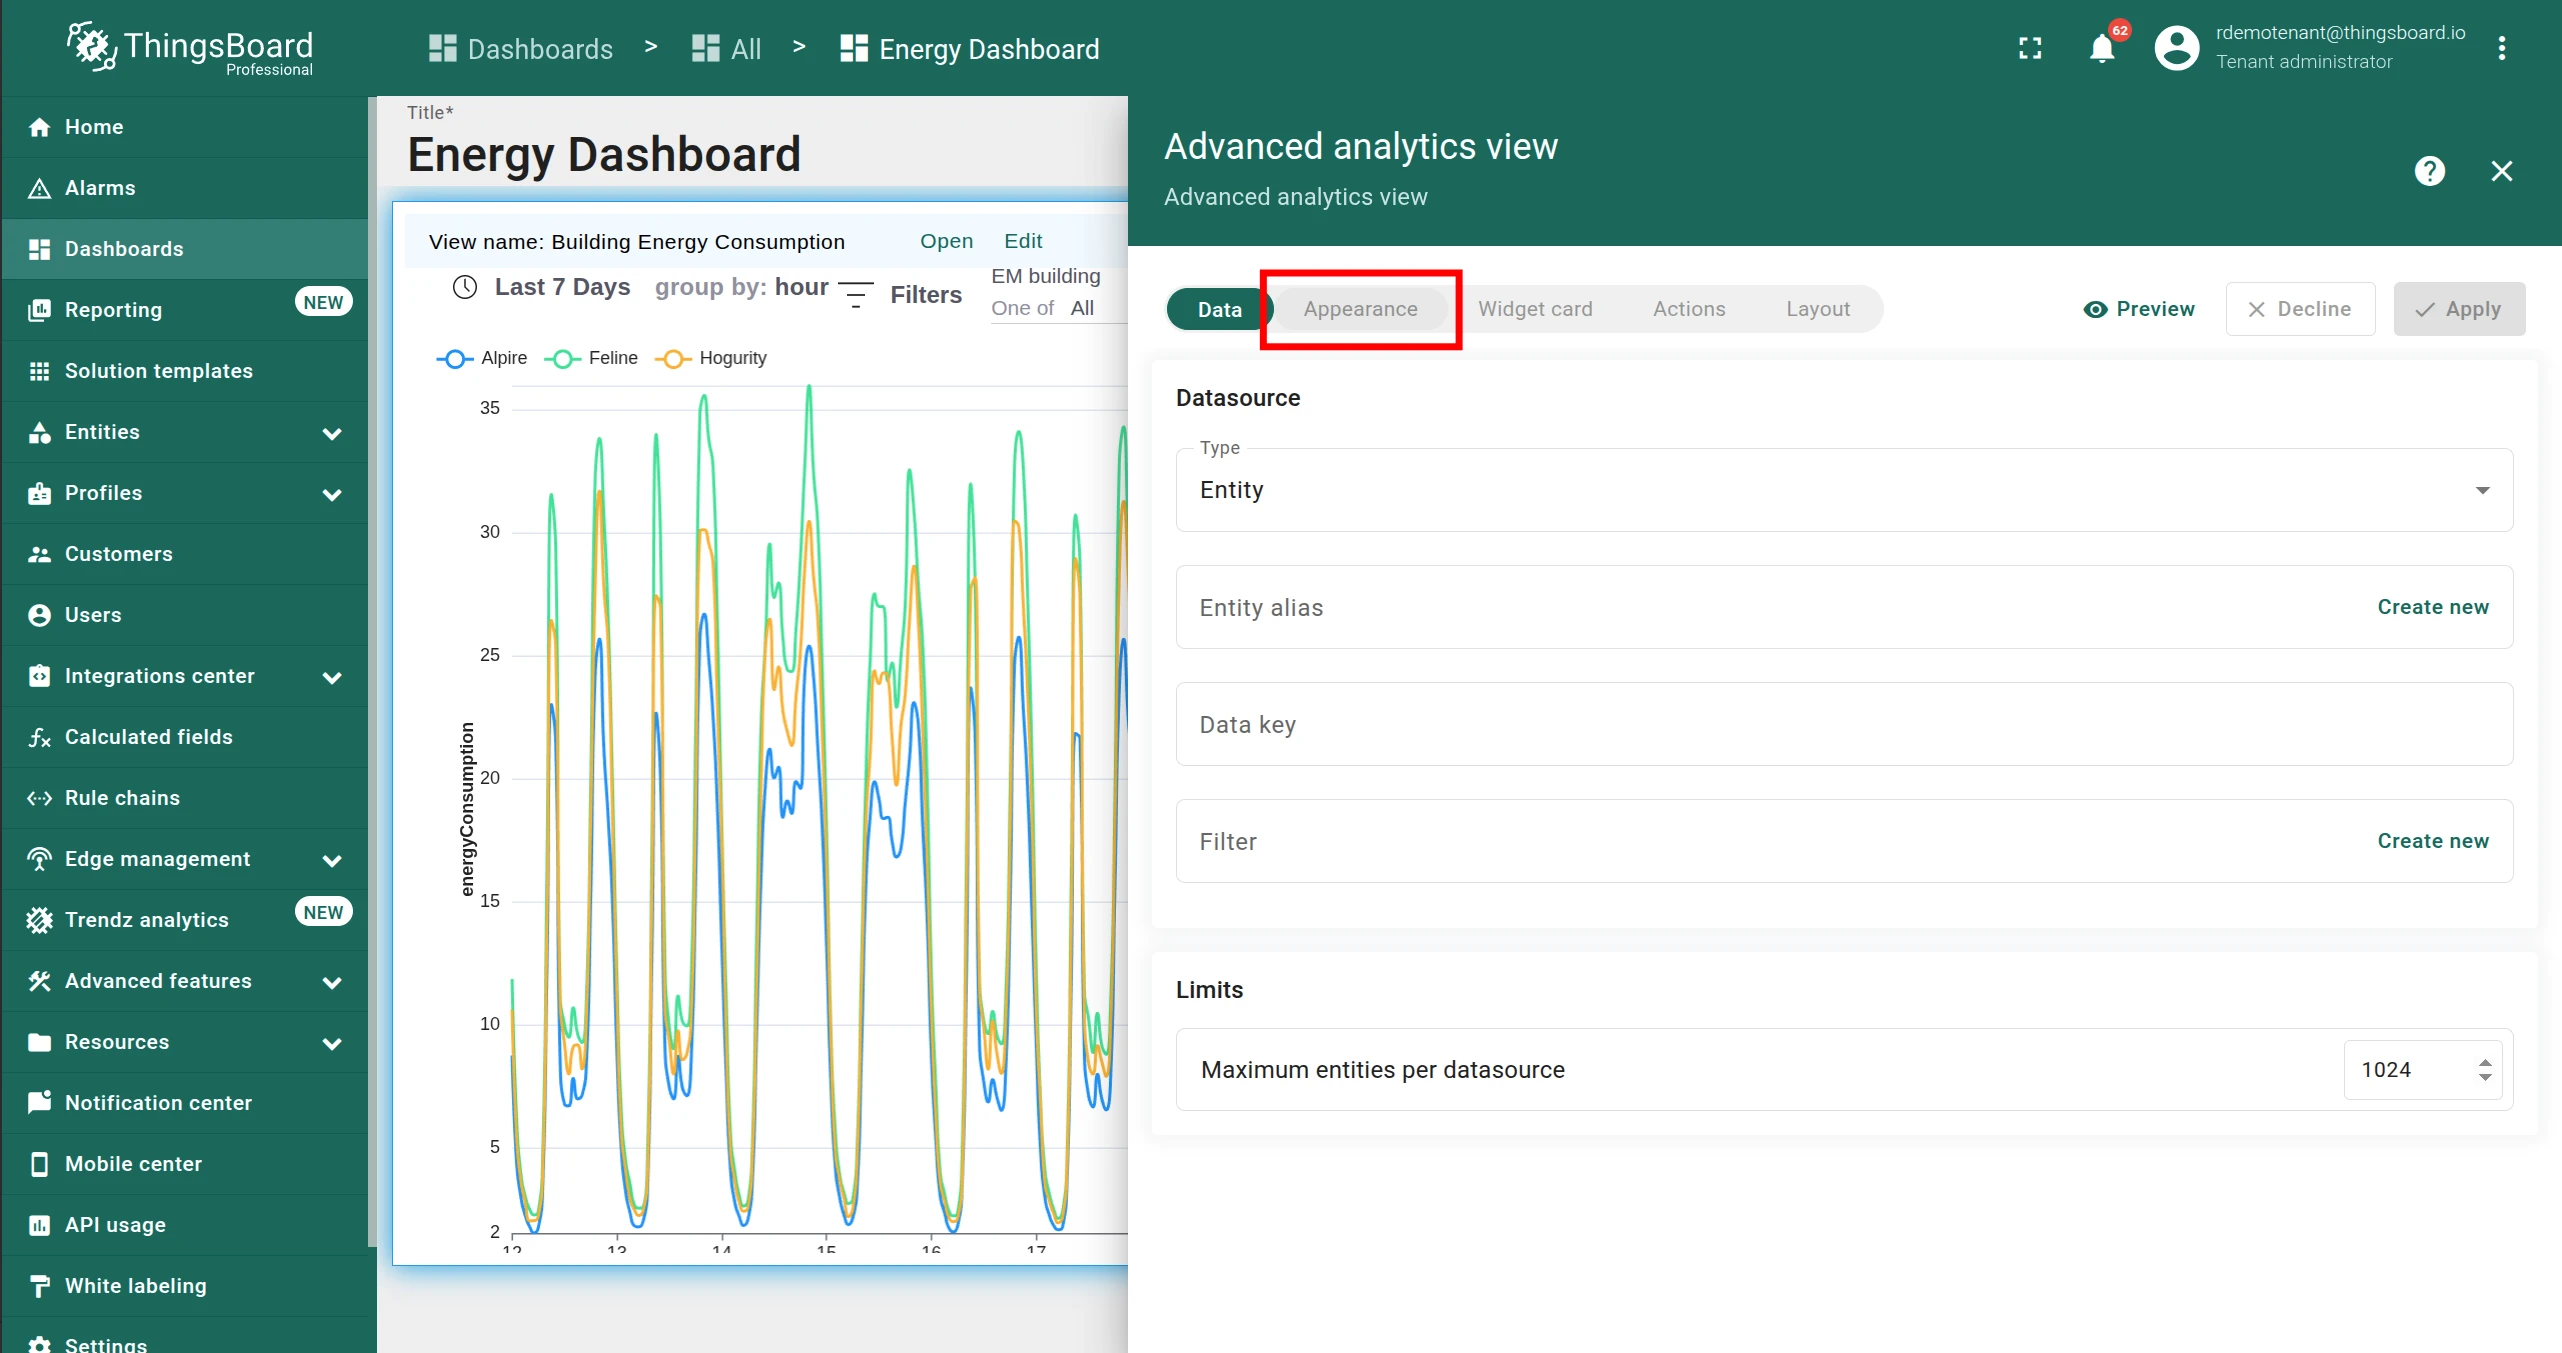This screenshot has height=1353, width=2562.
Task: Expand Advanced features menu
Action: [x=332, y=982]
